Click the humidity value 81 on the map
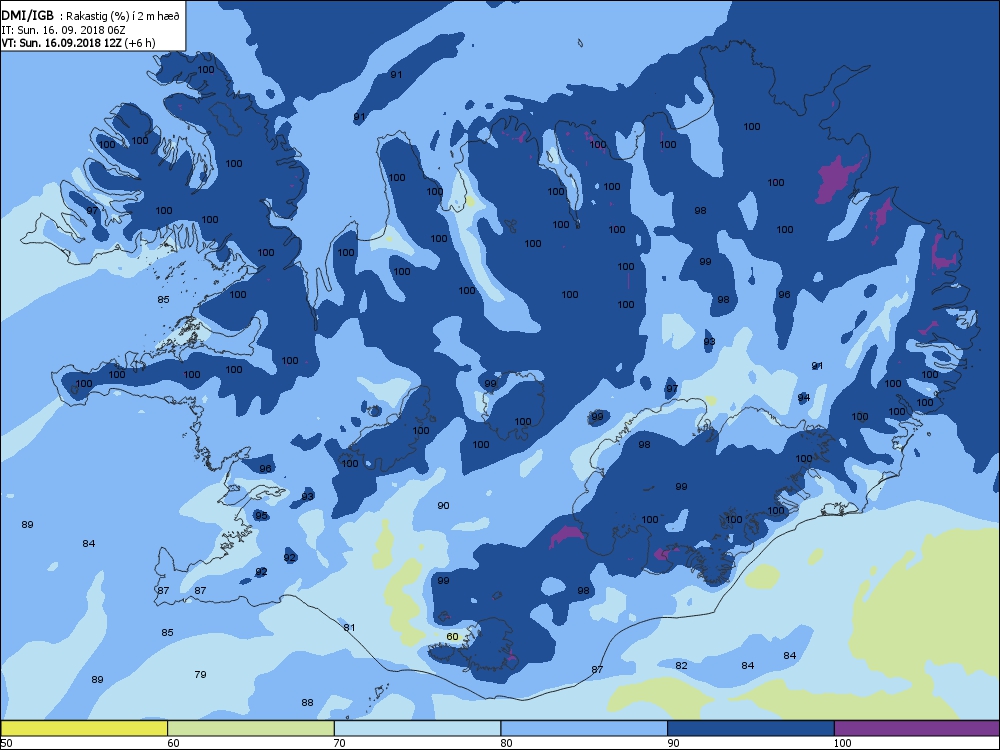 coord(349,627)
